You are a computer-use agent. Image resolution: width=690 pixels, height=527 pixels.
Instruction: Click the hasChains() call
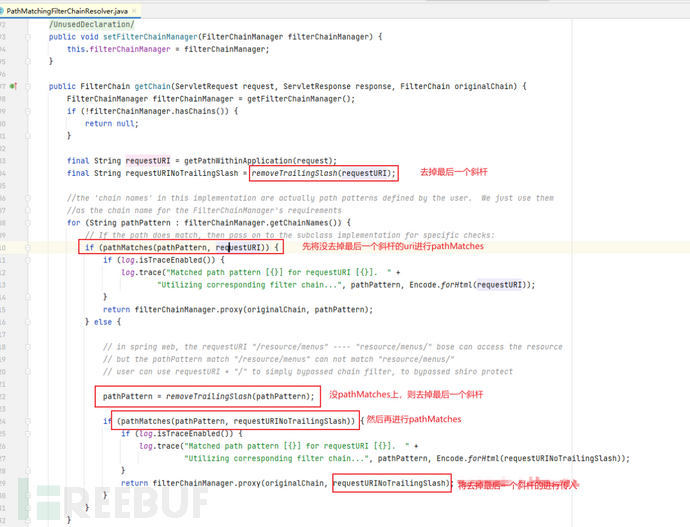point(200,111)
